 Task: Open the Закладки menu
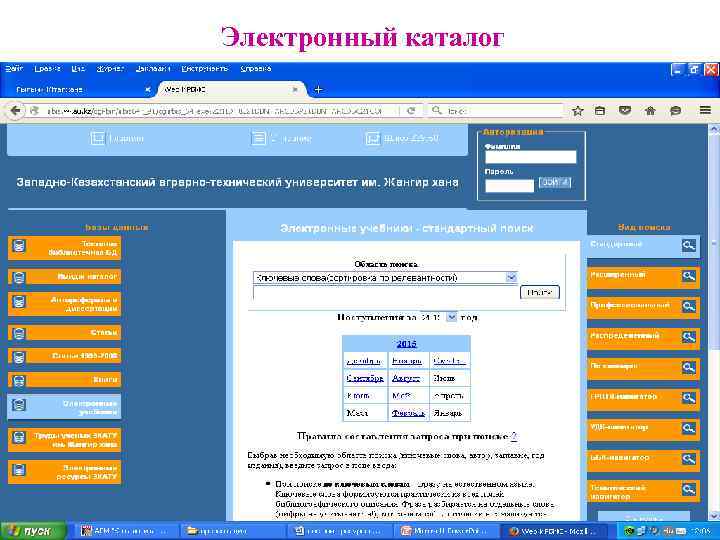coord(153,68)
